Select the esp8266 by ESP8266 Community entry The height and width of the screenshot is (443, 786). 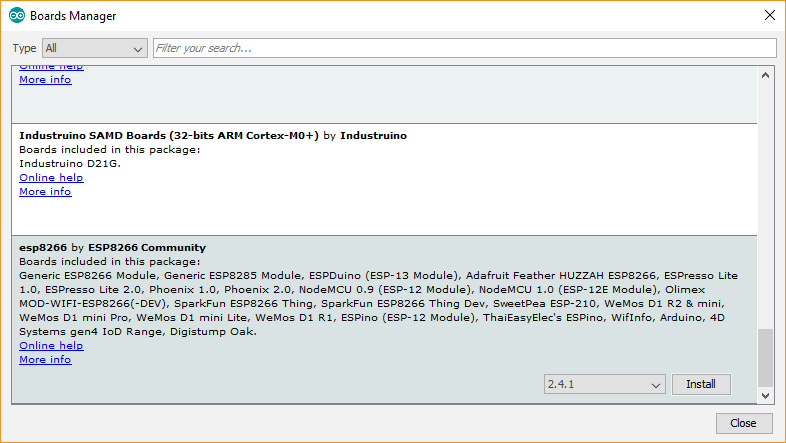point(384,319)
